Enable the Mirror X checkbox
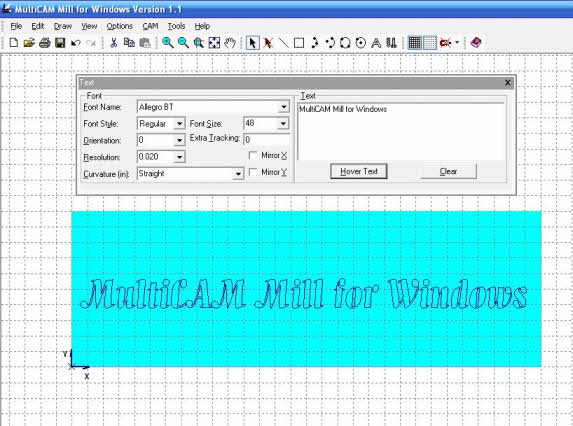The height and width of the screenshot is (426, 573). 253,155
